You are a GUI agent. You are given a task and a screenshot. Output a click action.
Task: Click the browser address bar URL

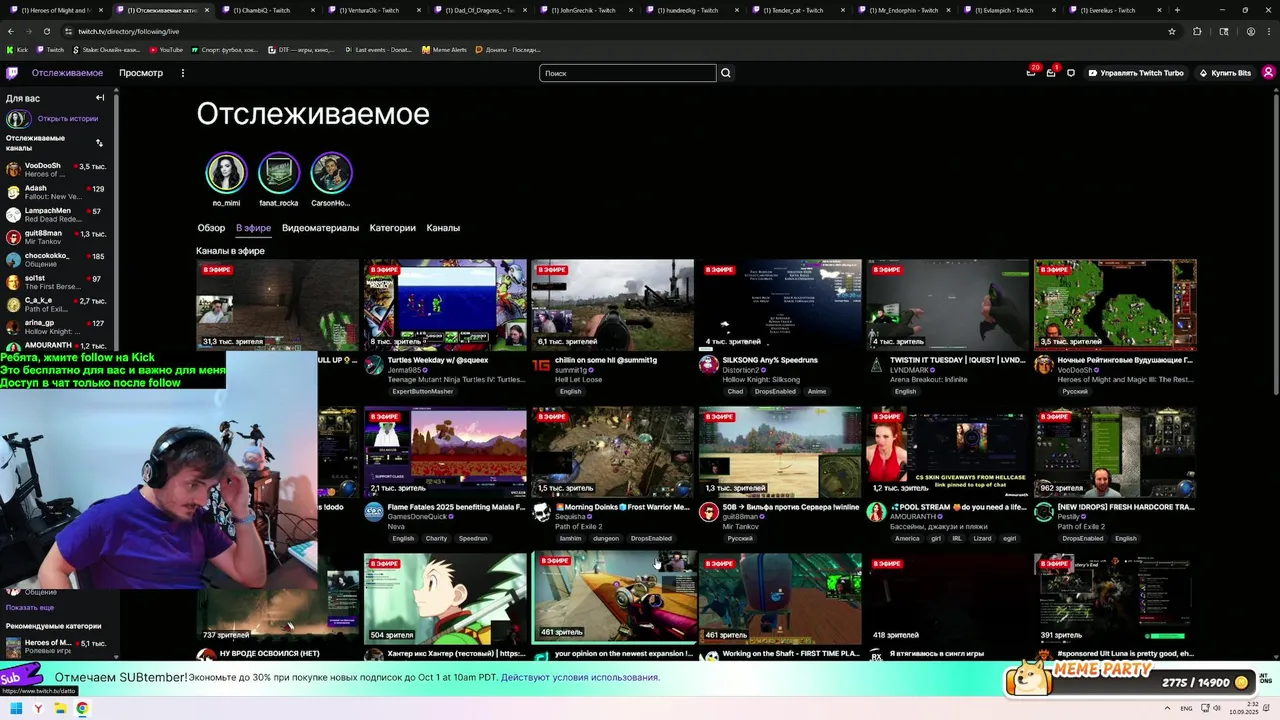129,31
